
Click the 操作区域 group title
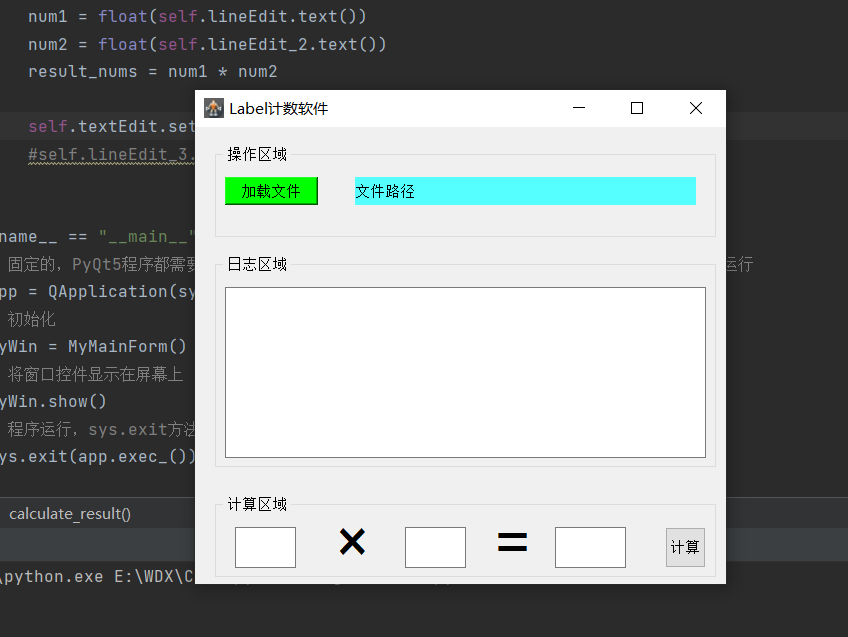click(x=257, y=155)
